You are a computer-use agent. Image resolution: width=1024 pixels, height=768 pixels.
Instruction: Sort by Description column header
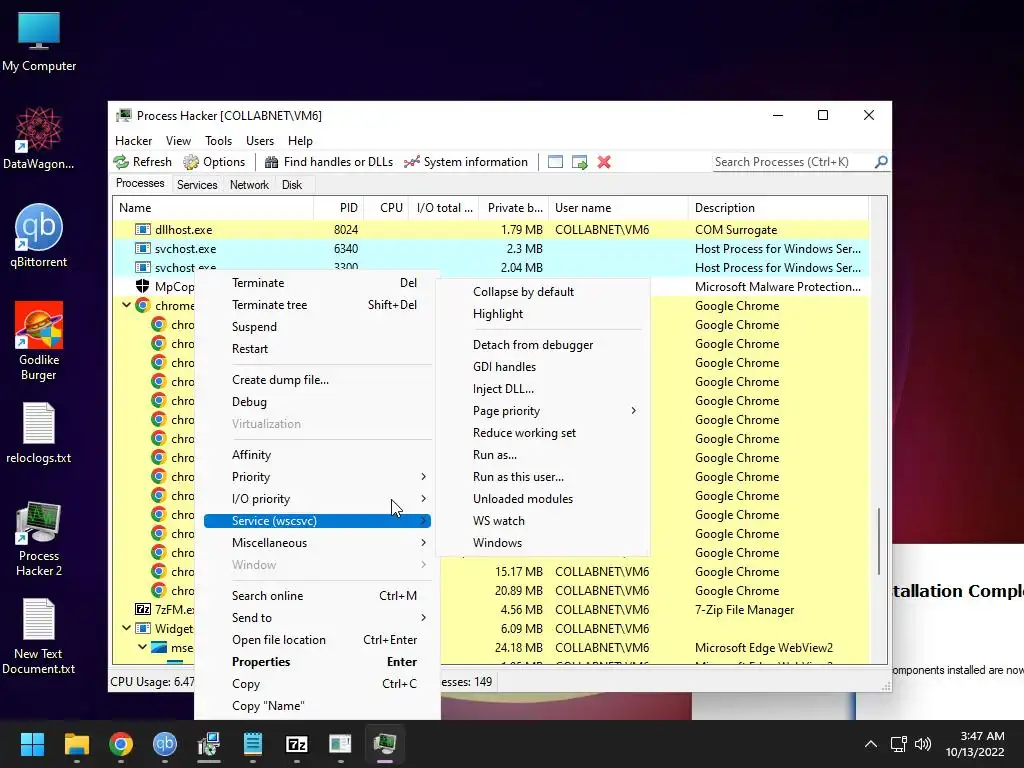pyautogui.click(x=778, y=208)
